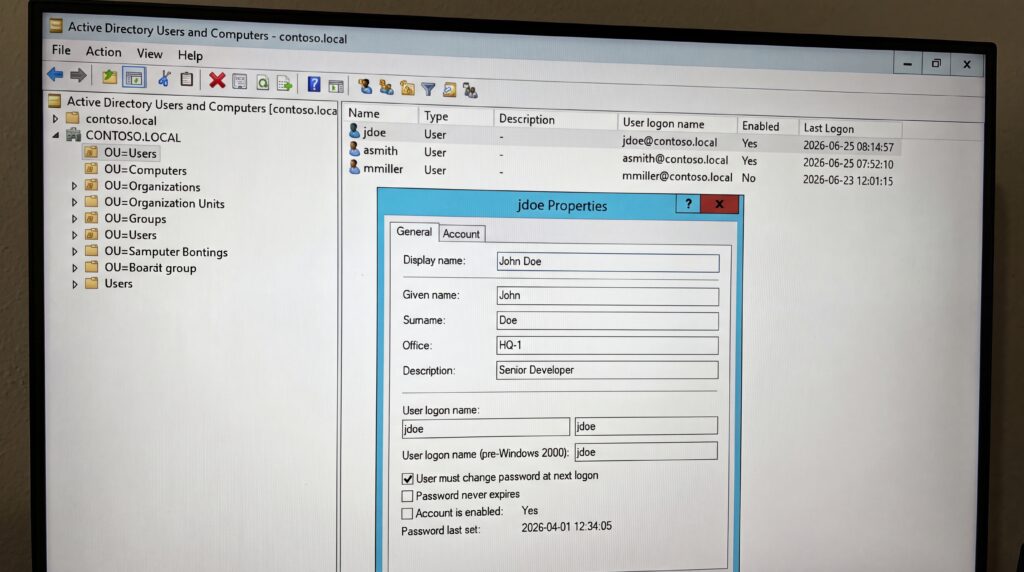Sort by the Name column header
Image resolution: width=1024 pixels, height=572 pixels.
pyautogui.click(x=381, y=114)
